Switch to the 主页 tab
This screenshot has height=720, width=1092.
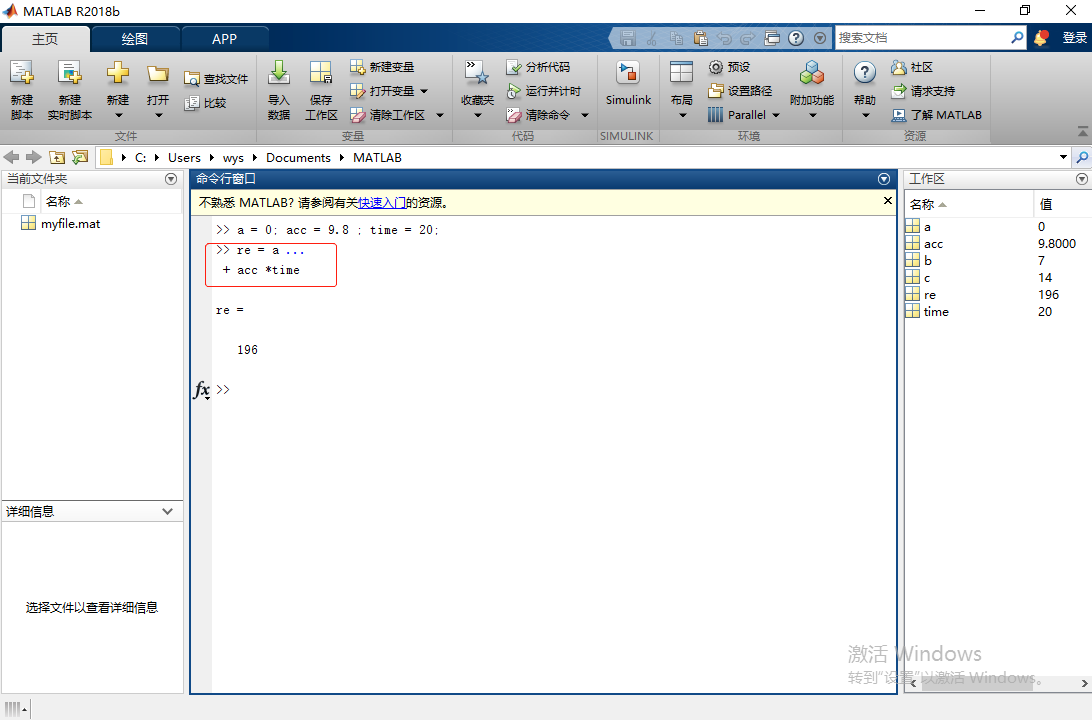point(45,39)
